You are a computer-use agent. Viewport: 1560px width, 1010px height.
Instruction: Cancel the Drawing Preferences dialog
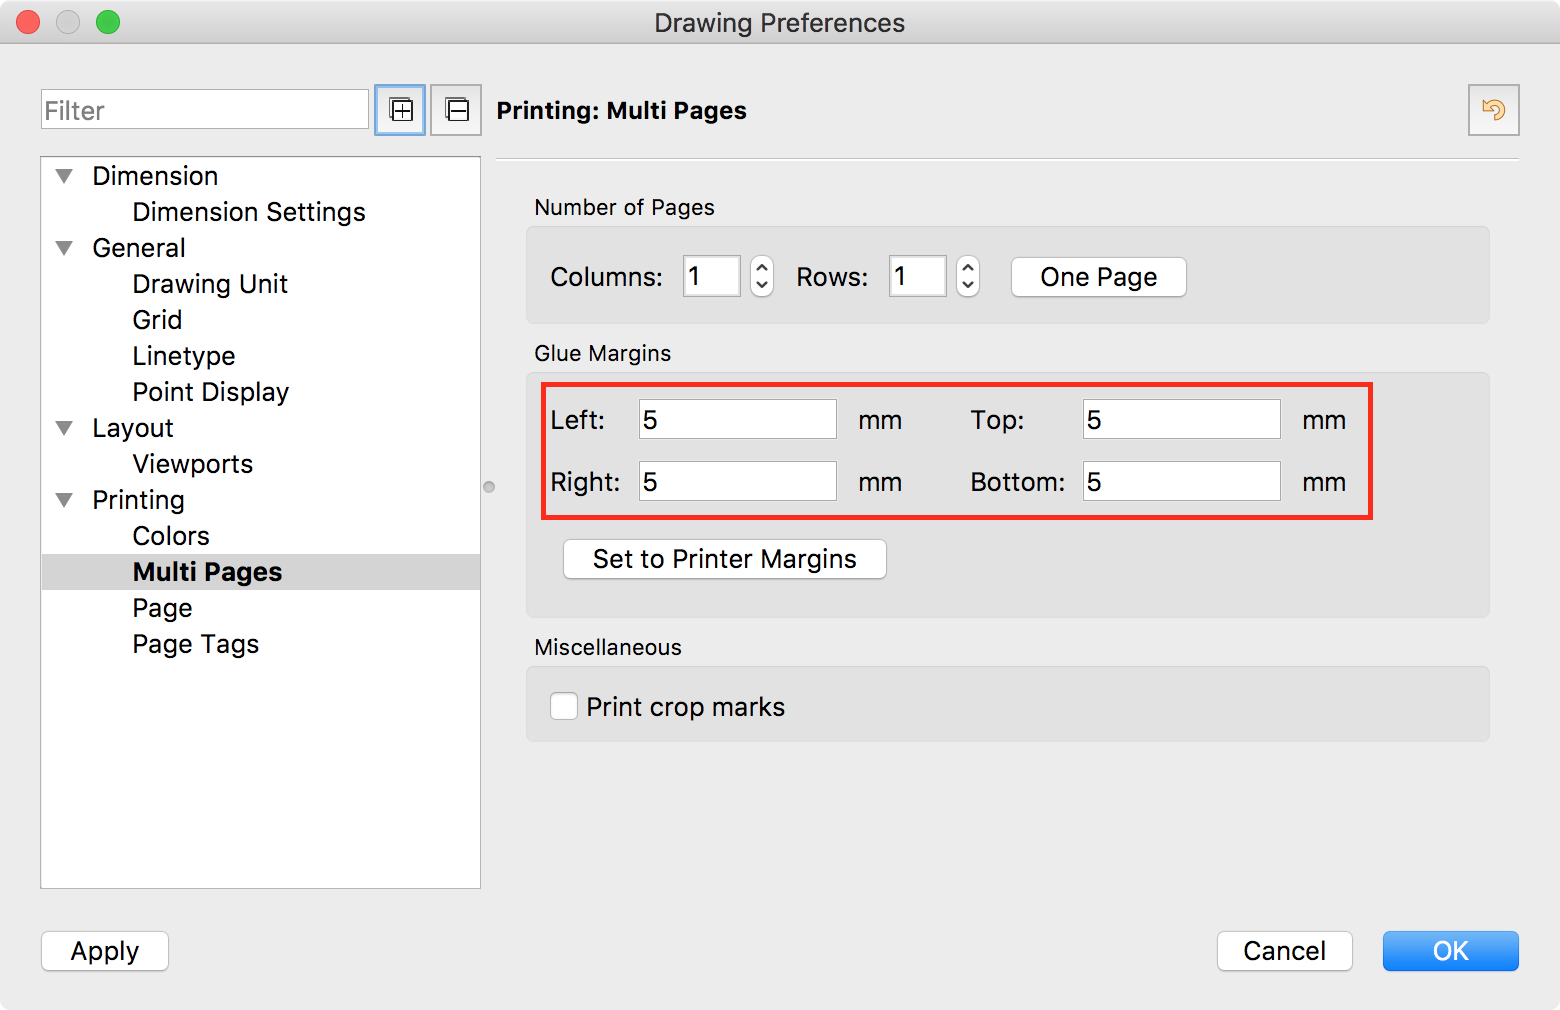pos(1284,951)
